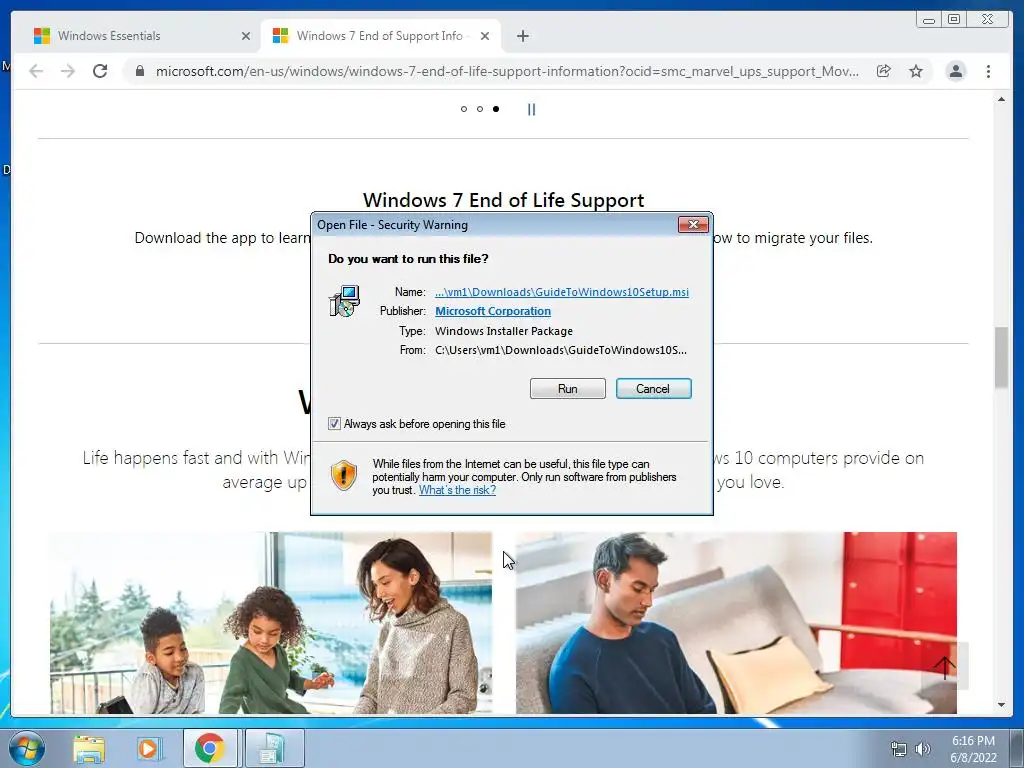This screenshot has height=768, width=1024.
Task: Click the Run button in security warning
Action: [x=568, y=389]
